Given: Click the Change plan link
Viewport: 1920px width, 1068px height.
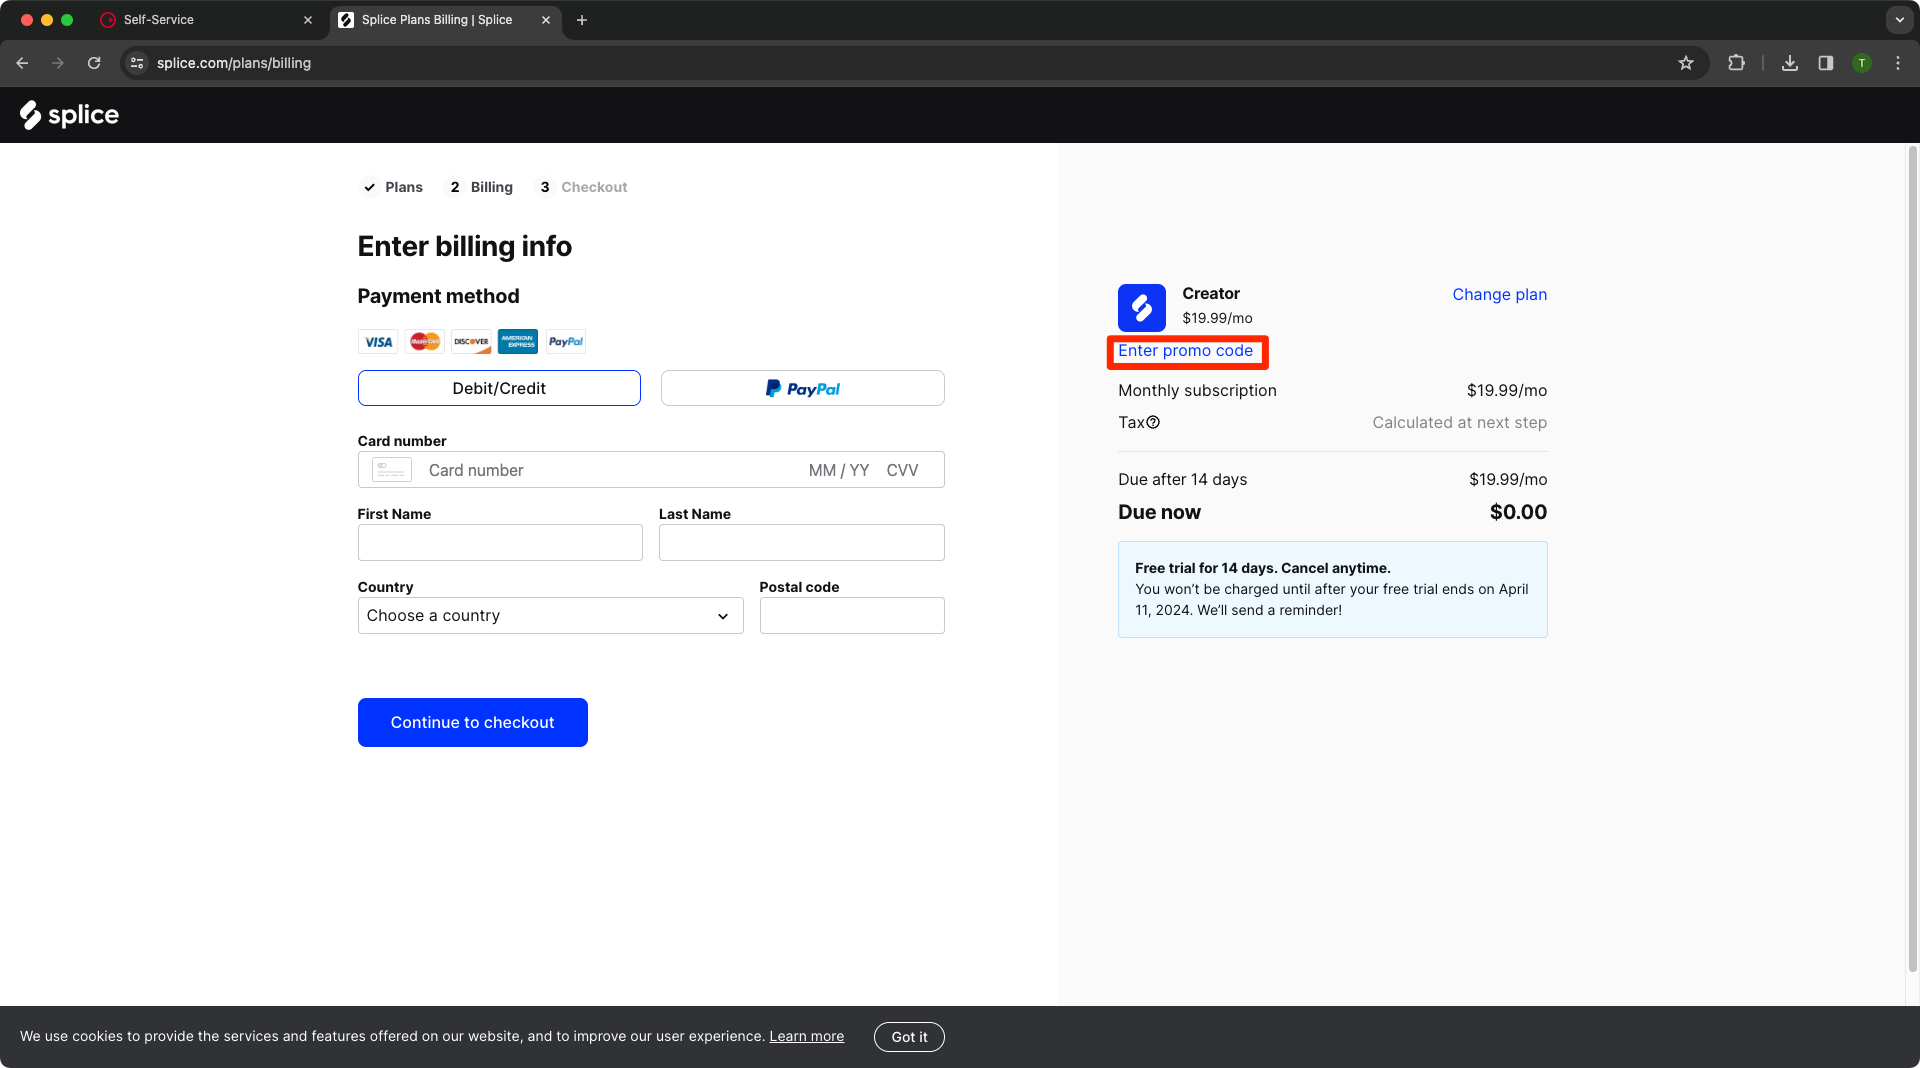Looking at the screenshot, I should (1500, 294).
